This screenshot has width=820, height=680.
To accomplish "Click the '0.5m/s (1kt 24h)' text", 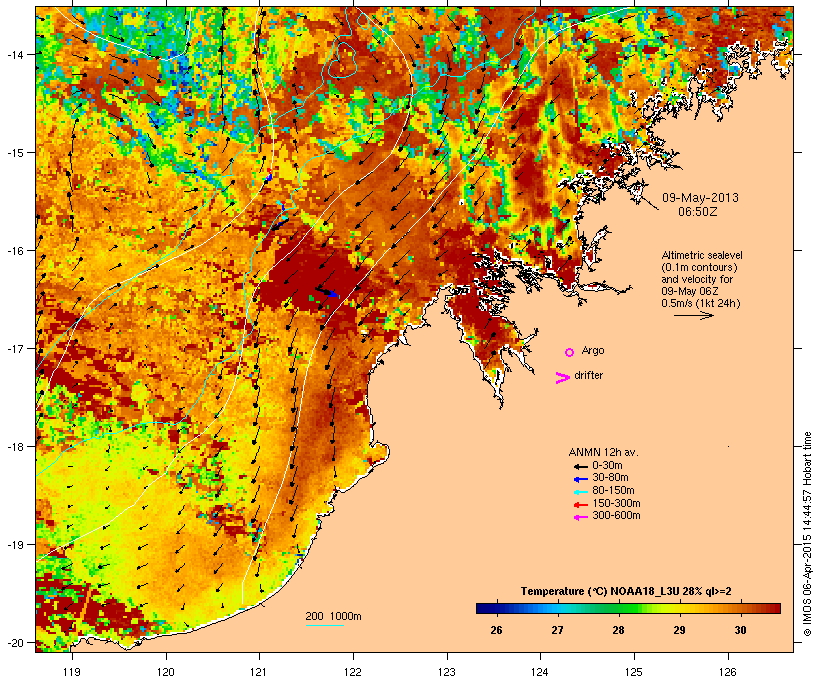I will point(701,303).
